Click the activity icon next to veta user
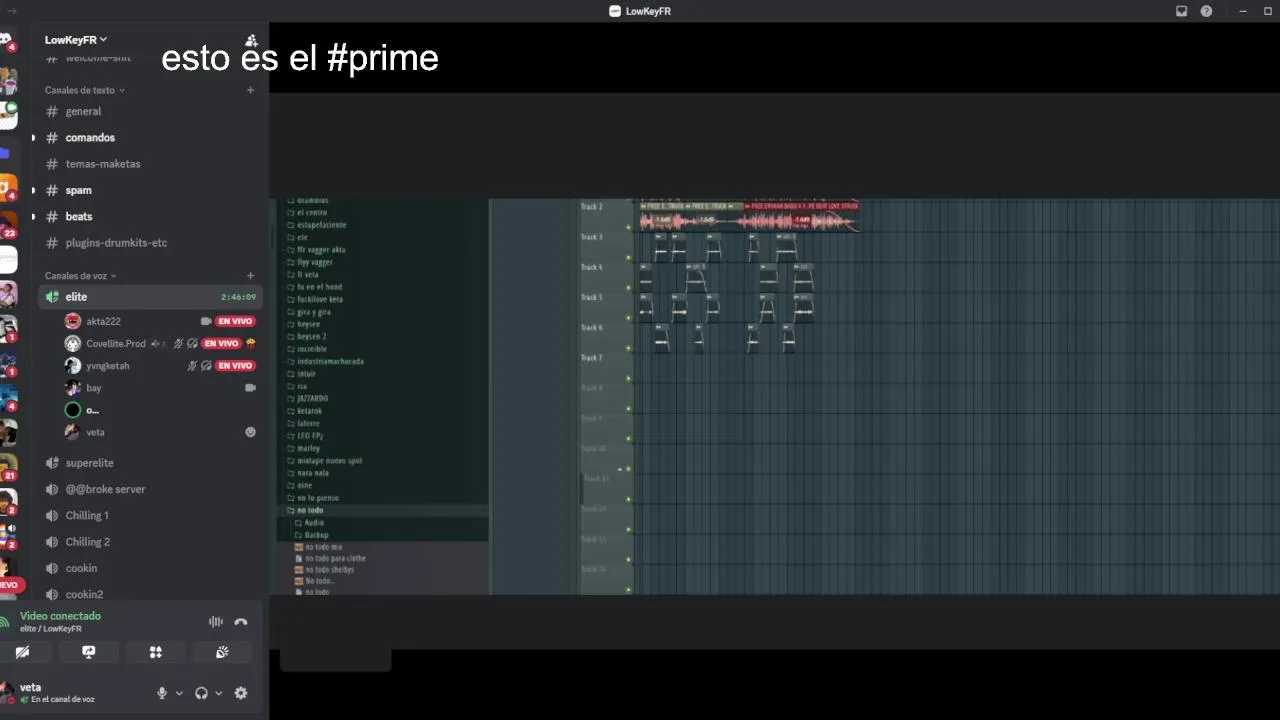This screenshot has width=1280, height=720. (x=250, y=432)
